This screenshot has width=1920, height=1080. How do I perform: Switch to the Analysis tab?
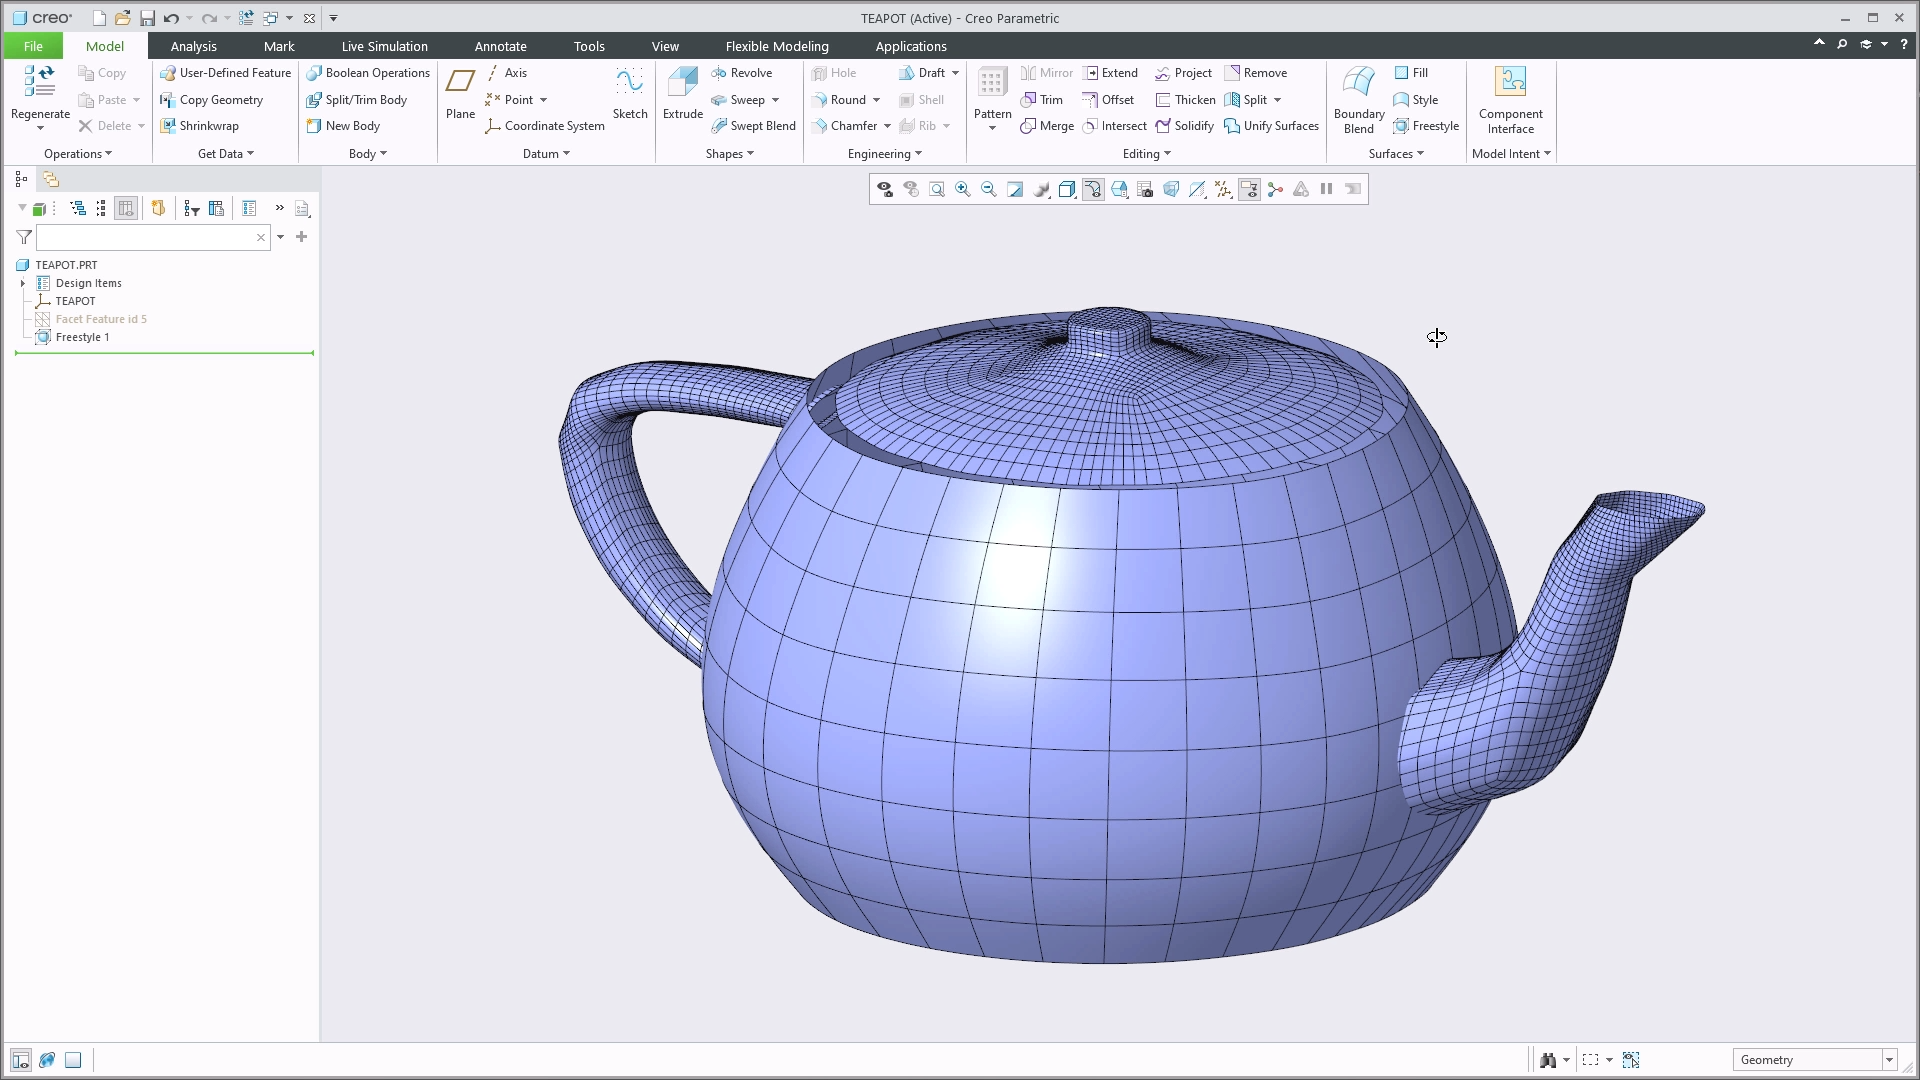tap(193, 46)
